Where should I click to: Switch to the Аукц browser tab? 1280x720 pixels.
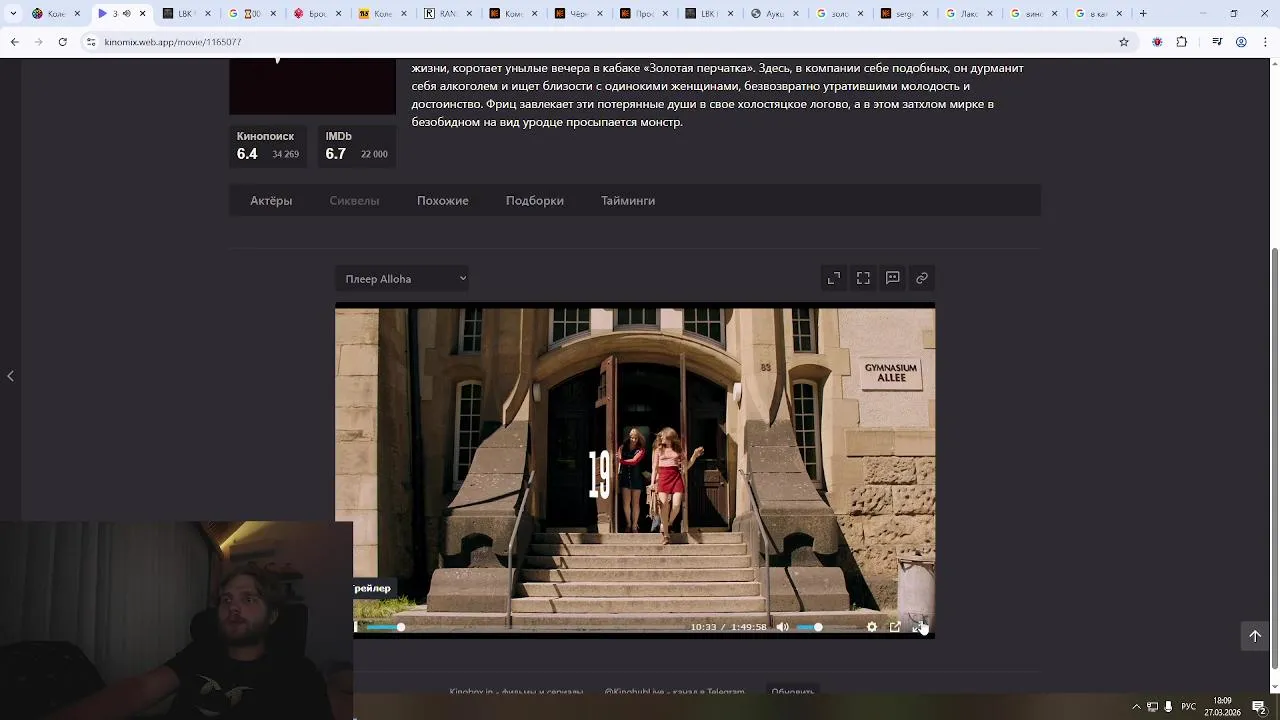click(773, 14)
